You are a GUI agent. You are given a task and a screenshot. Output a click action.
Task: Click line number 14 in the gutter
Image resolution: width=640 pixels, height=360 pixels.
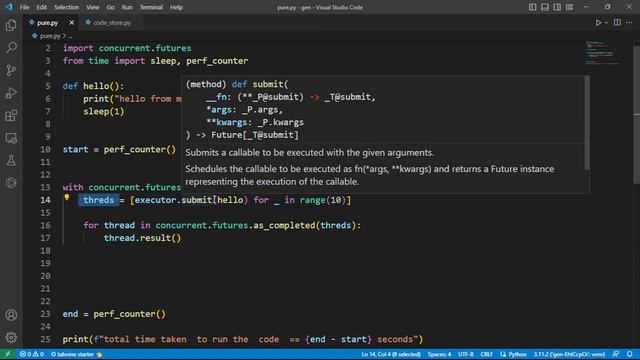(45, 200)
